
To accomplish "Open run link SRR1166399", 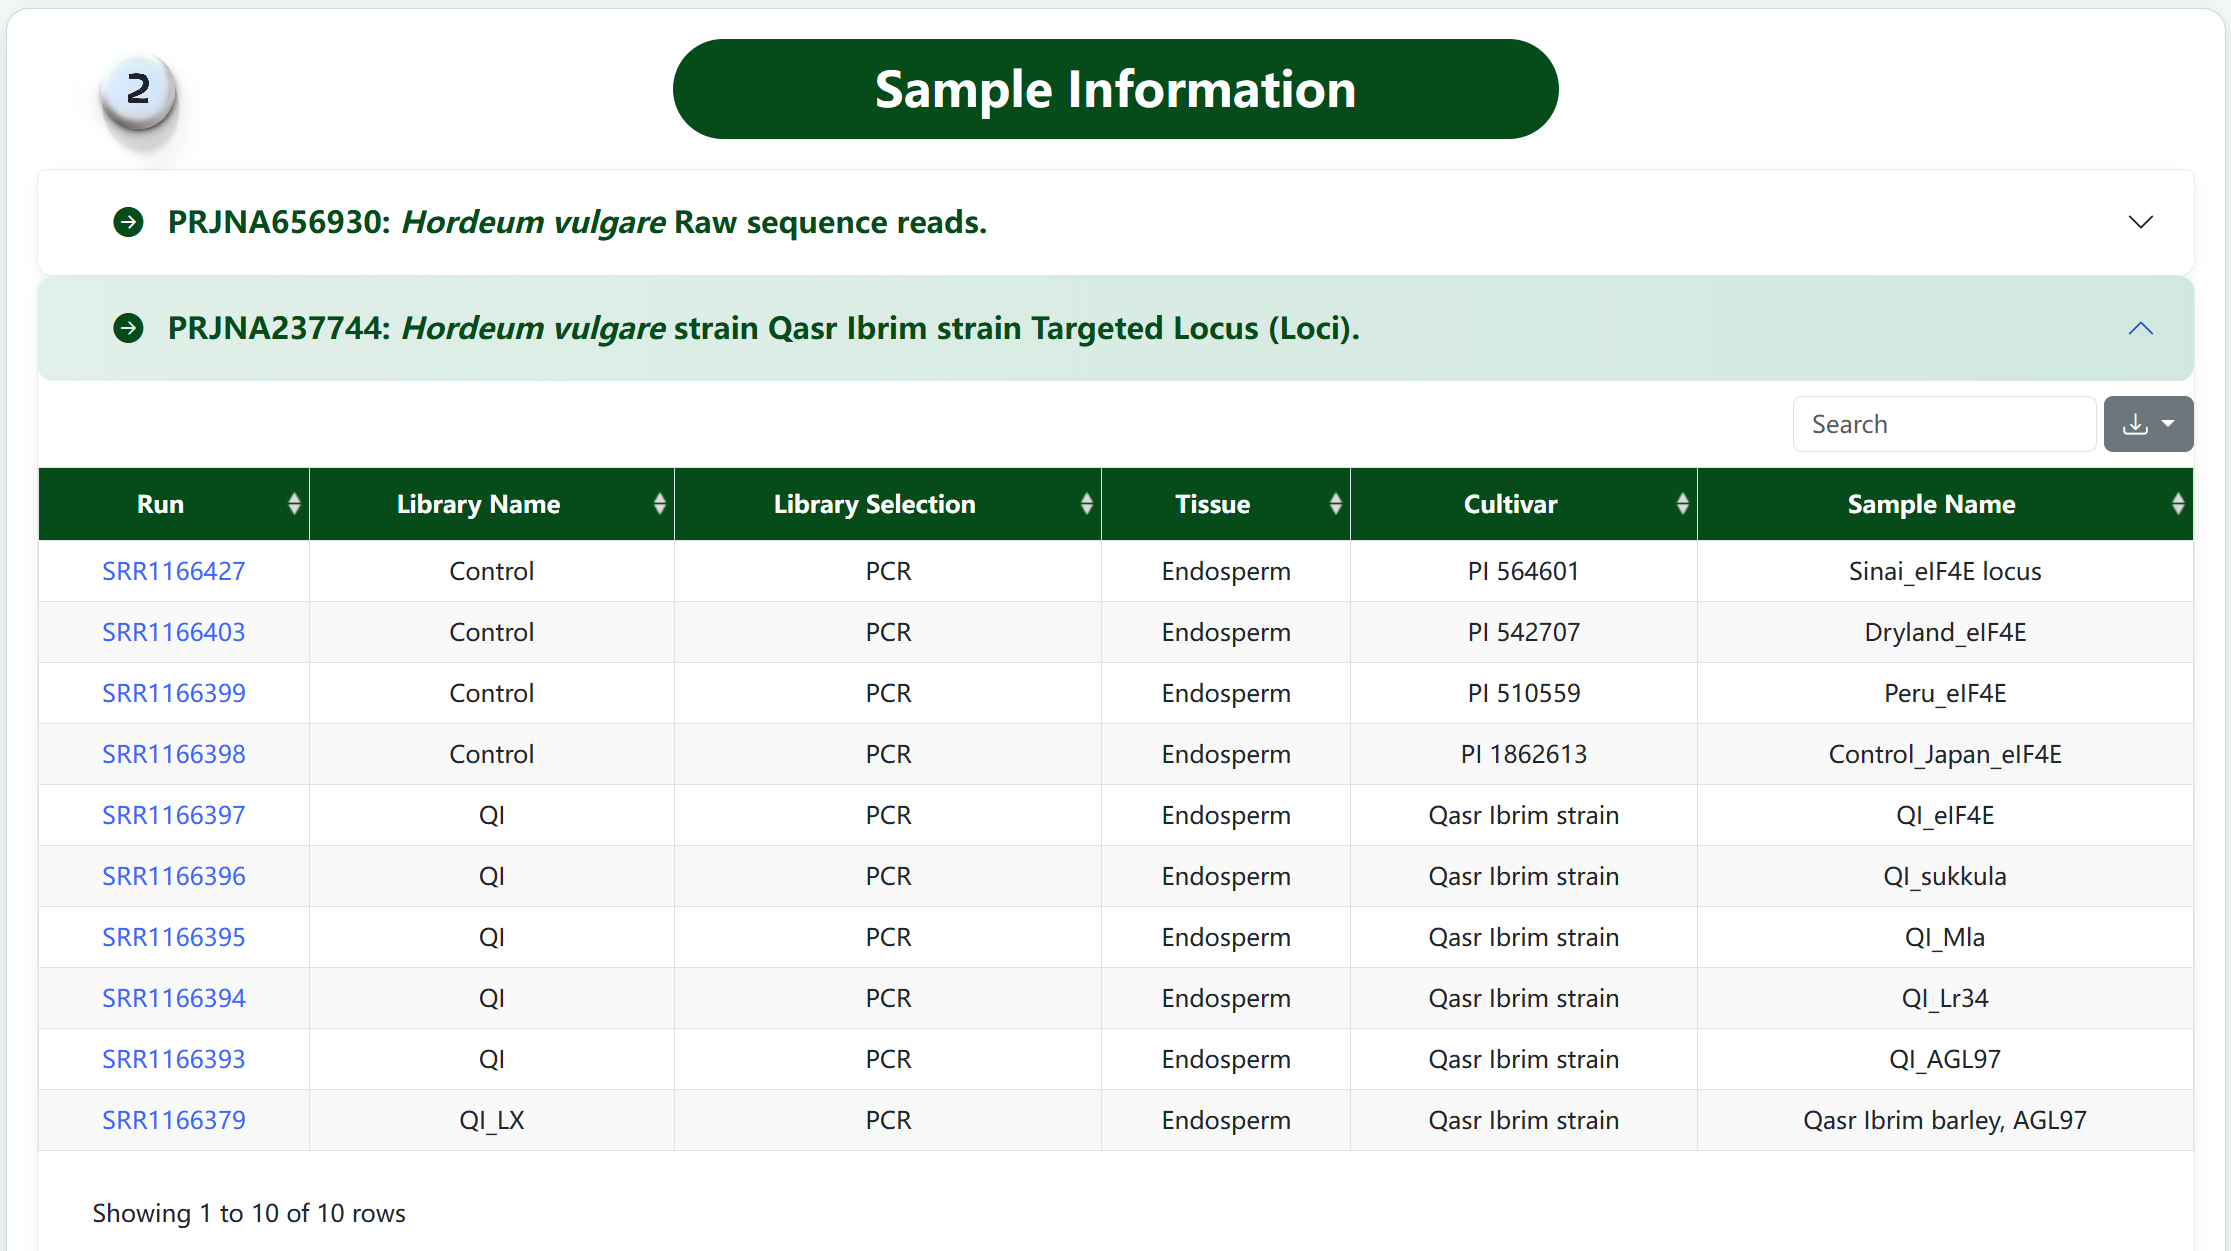I will [174, 693].
